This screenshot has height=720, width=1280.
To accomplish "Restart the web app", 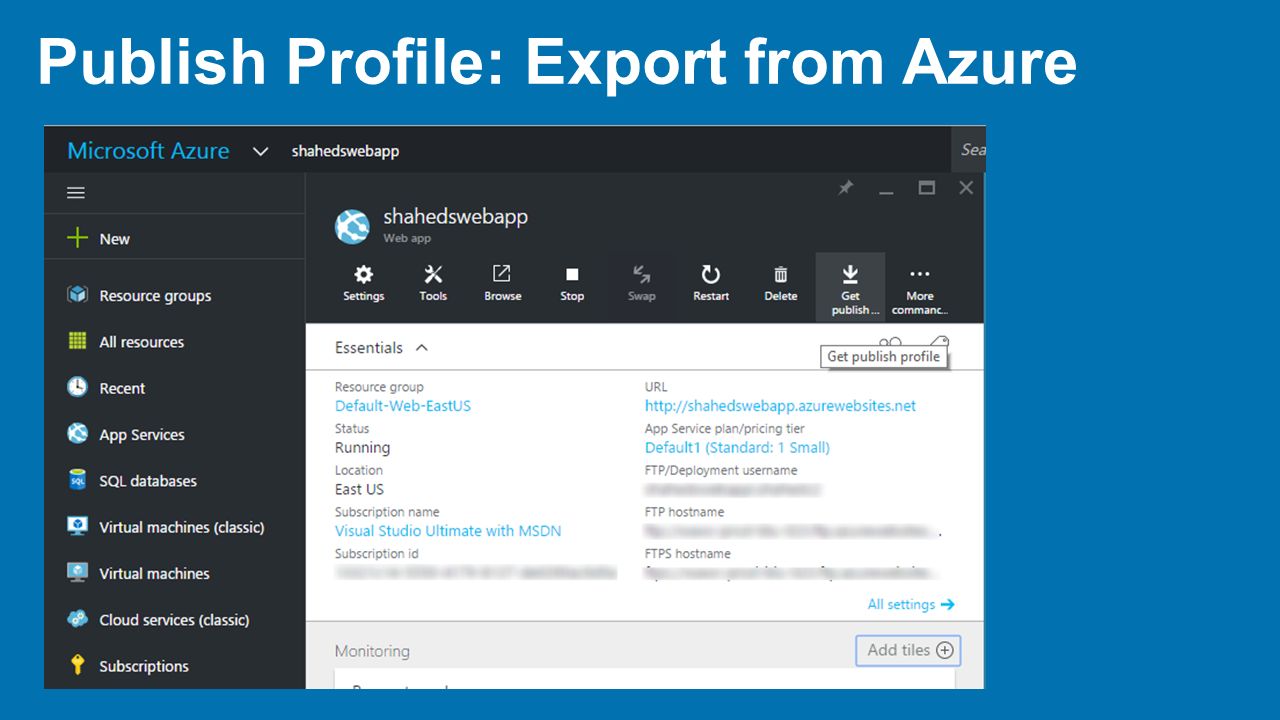I will [711, 283].
